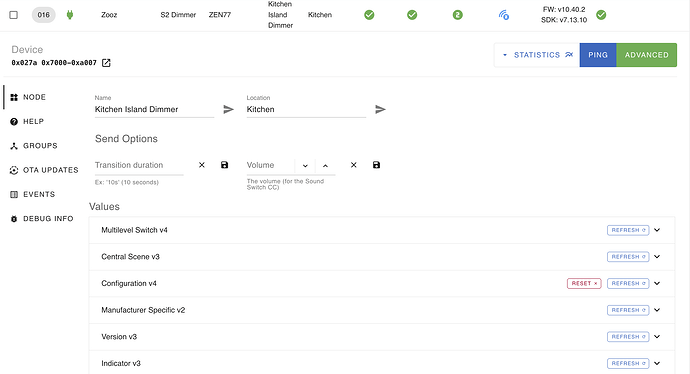
Task: Refresh Configuration v4 values
Action: [628, 283]
